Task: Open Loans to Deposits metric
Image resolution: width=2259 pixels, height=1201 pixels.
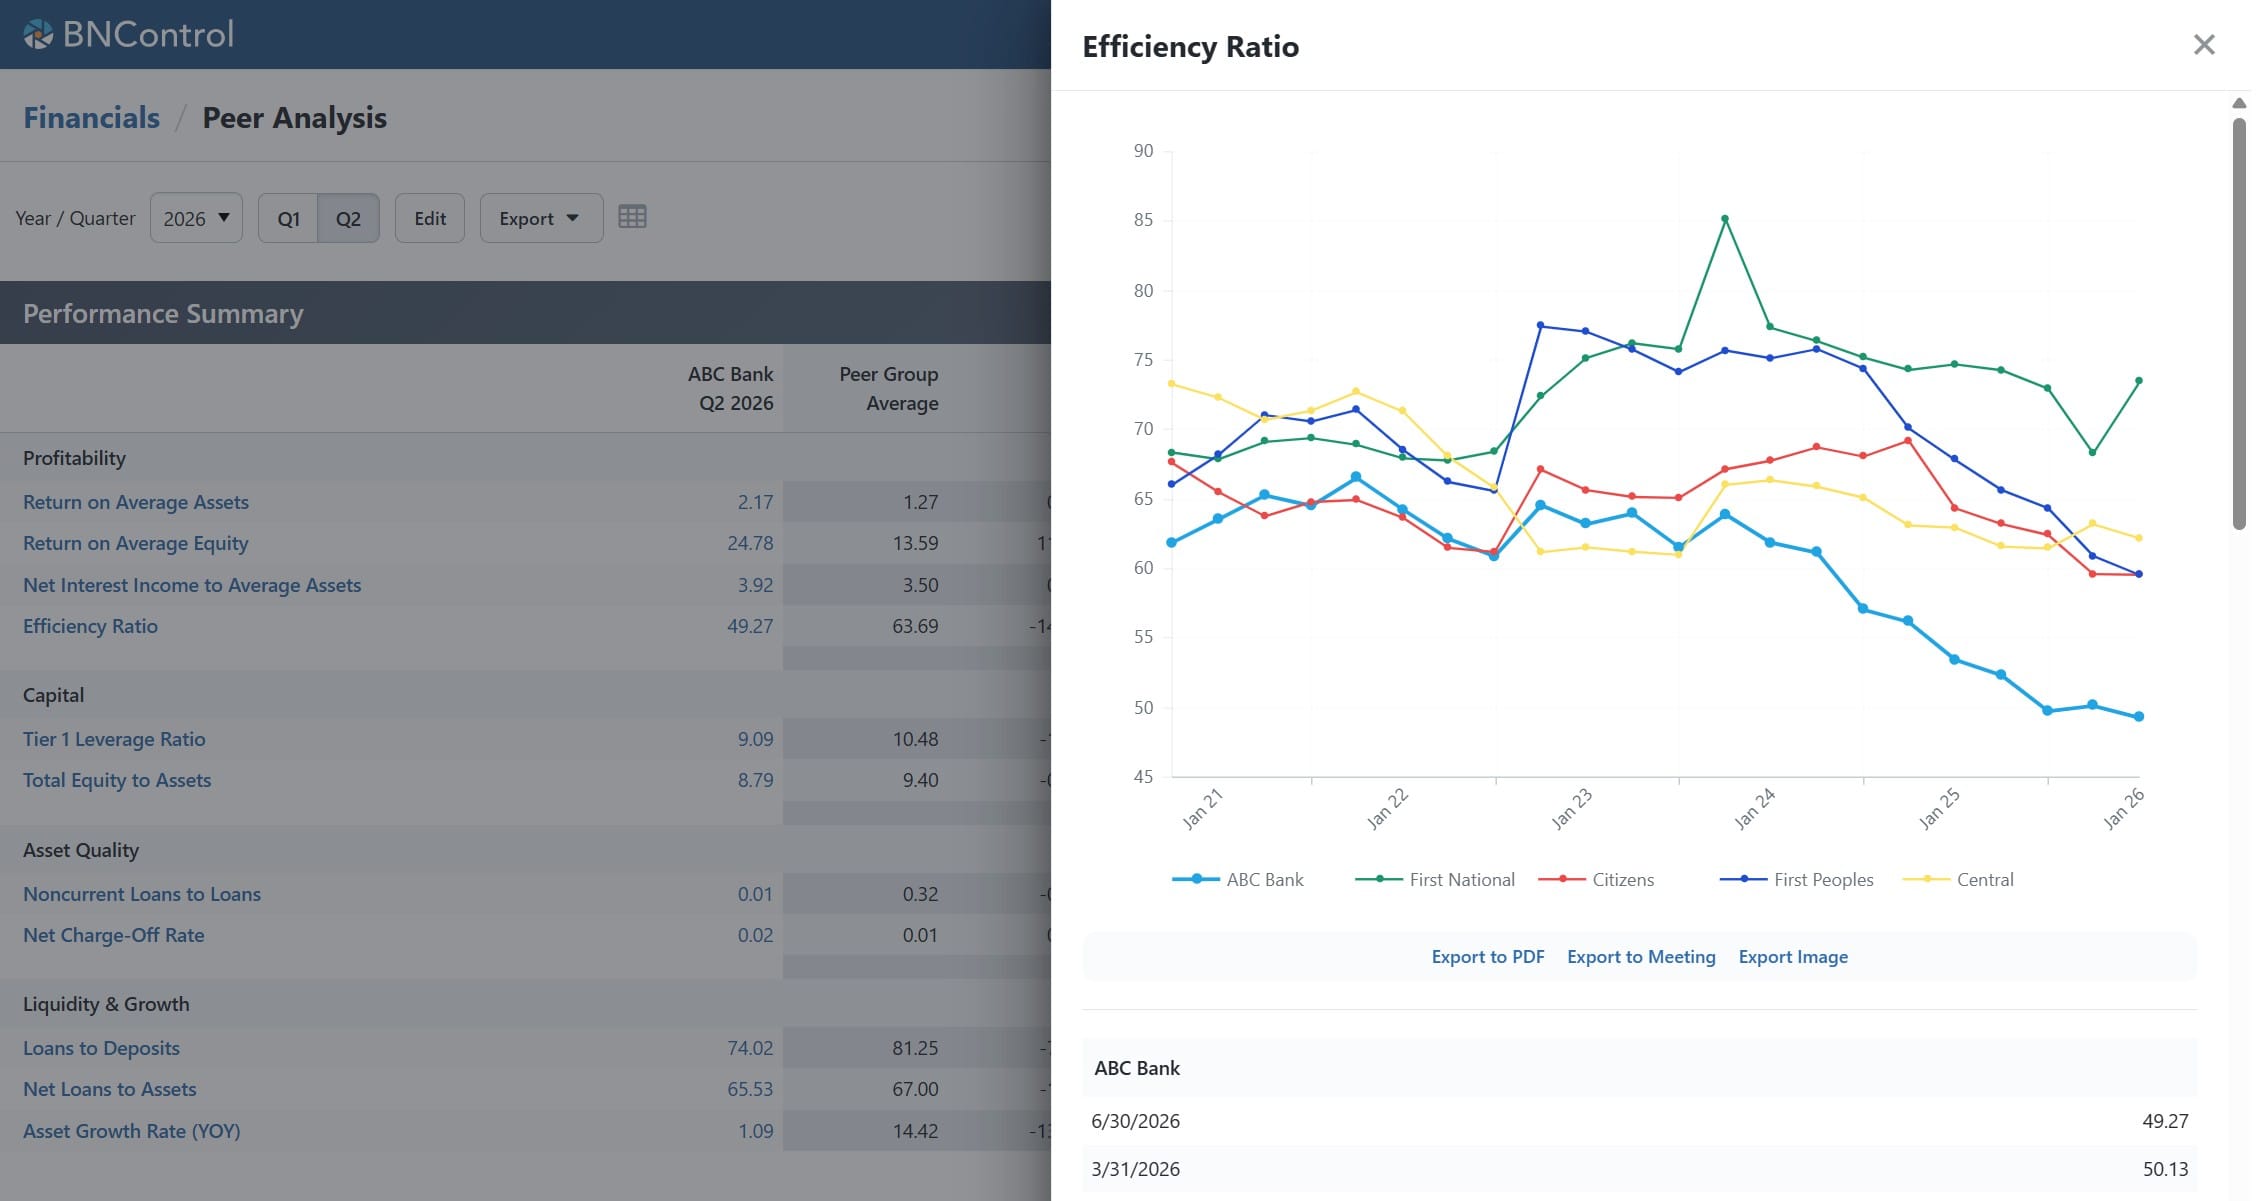Action: point(101,1048)
